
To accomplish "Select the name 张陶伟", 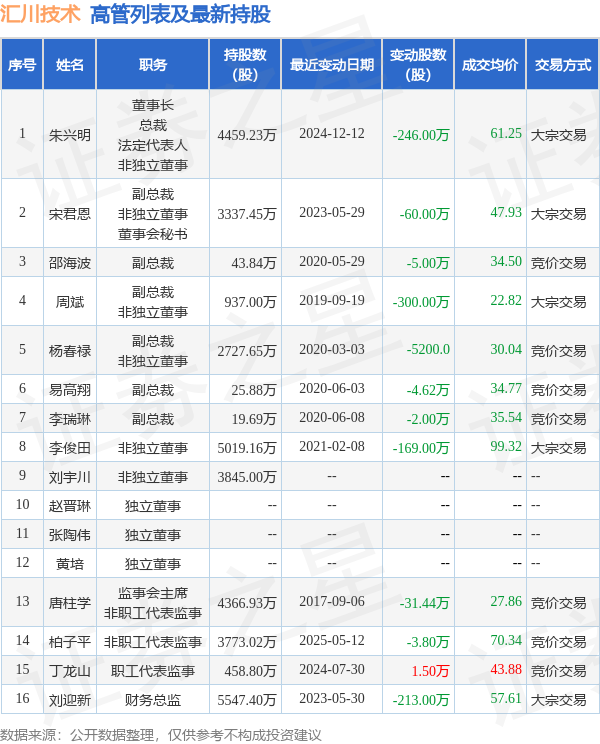I will point(70,535).
